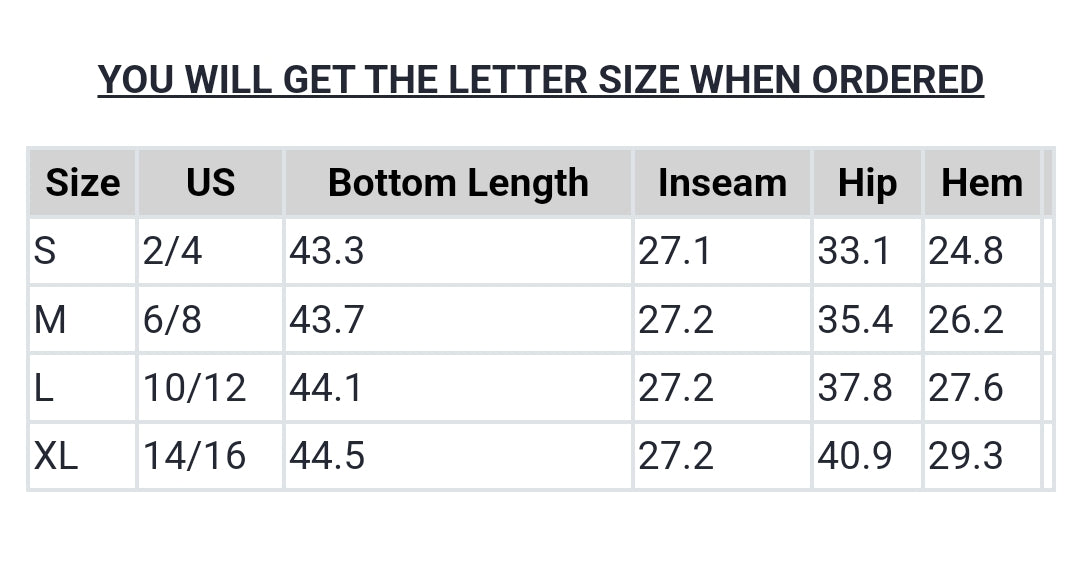The image size is (1080, 584).
Task: Select the XL size row label
Action: pyautogui.click(x=56, y=456)
